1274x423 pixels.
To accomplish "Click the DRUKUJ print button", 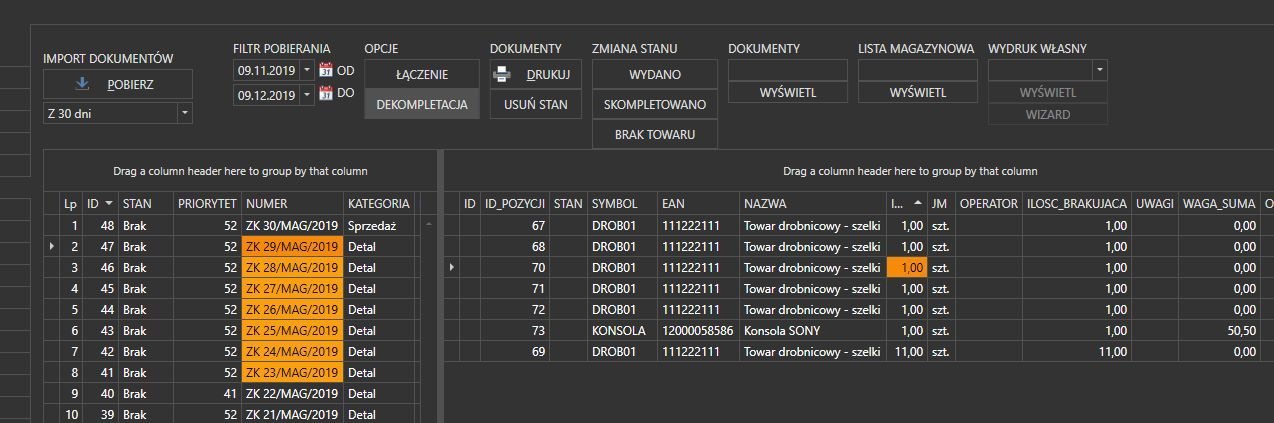I will pyautogui.click(x=536, y=74).
